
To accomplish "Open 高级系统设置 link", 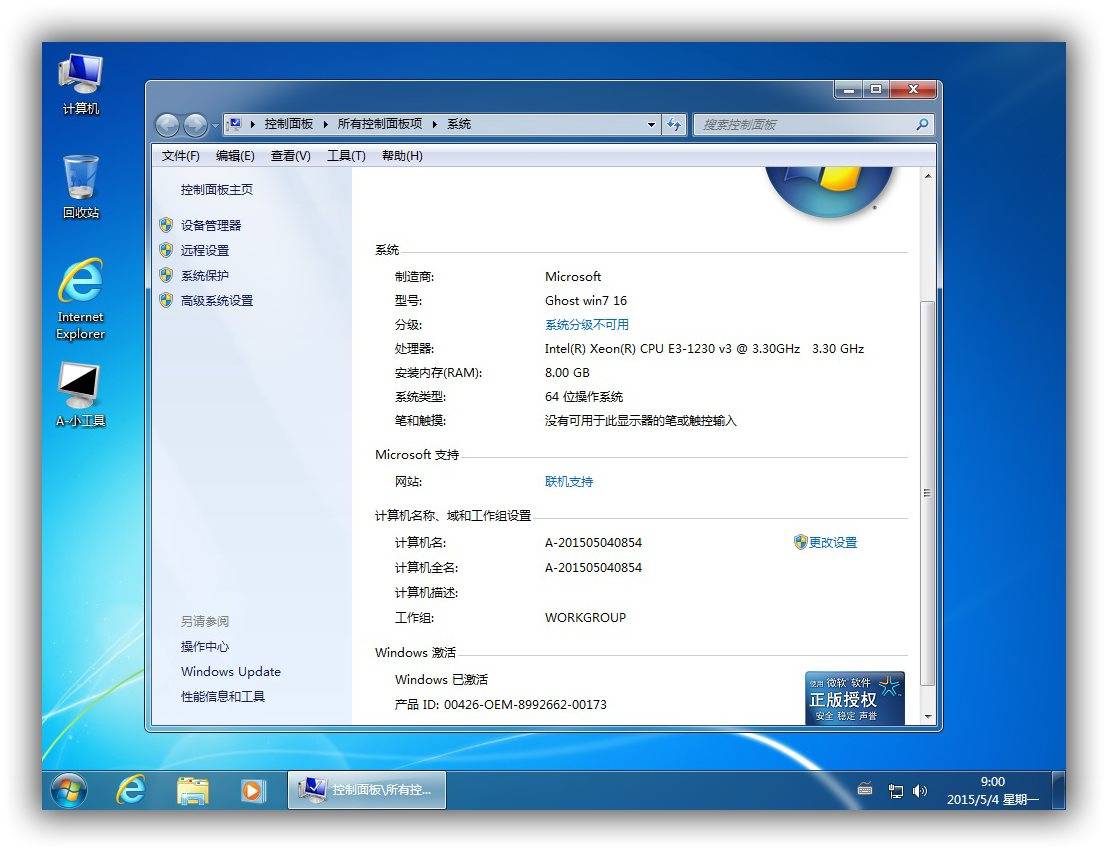I will (x=217, y=300).
